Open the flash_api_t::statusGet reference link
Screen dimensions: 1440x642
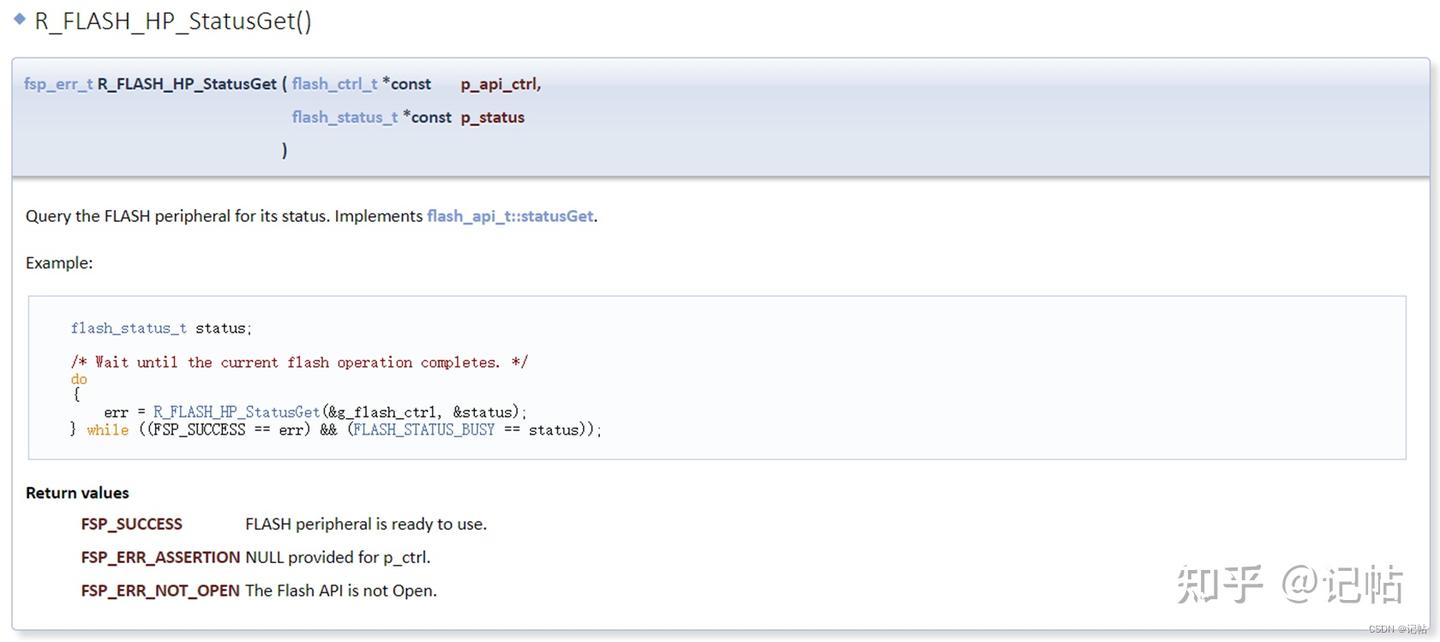point(511,216)
